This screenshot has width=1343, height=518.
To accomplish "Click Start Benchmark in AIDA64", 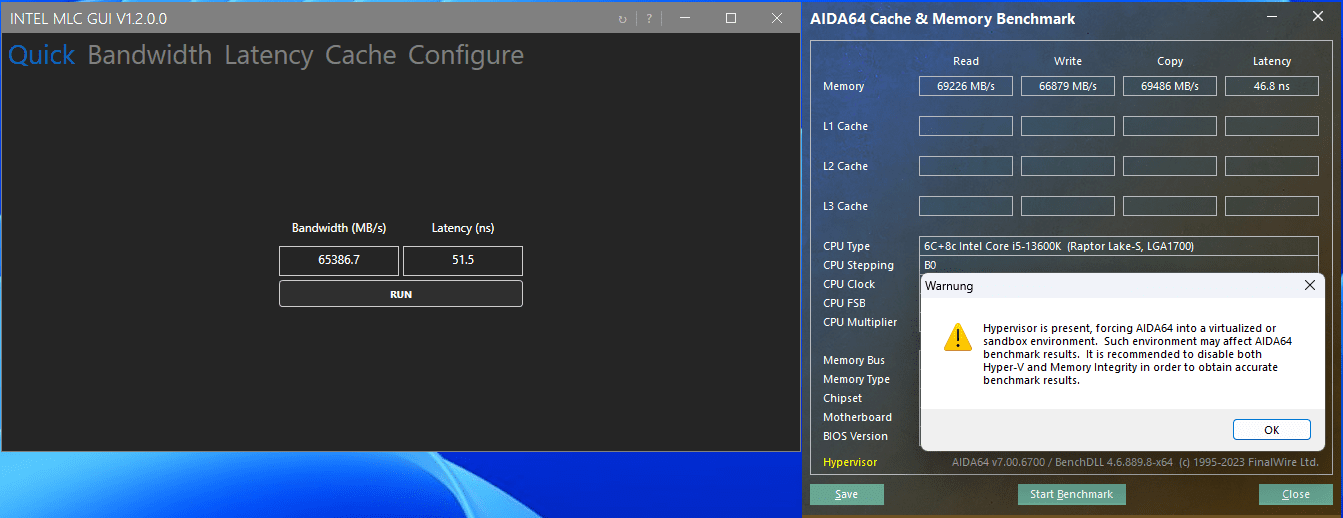I will point(1072,494).
